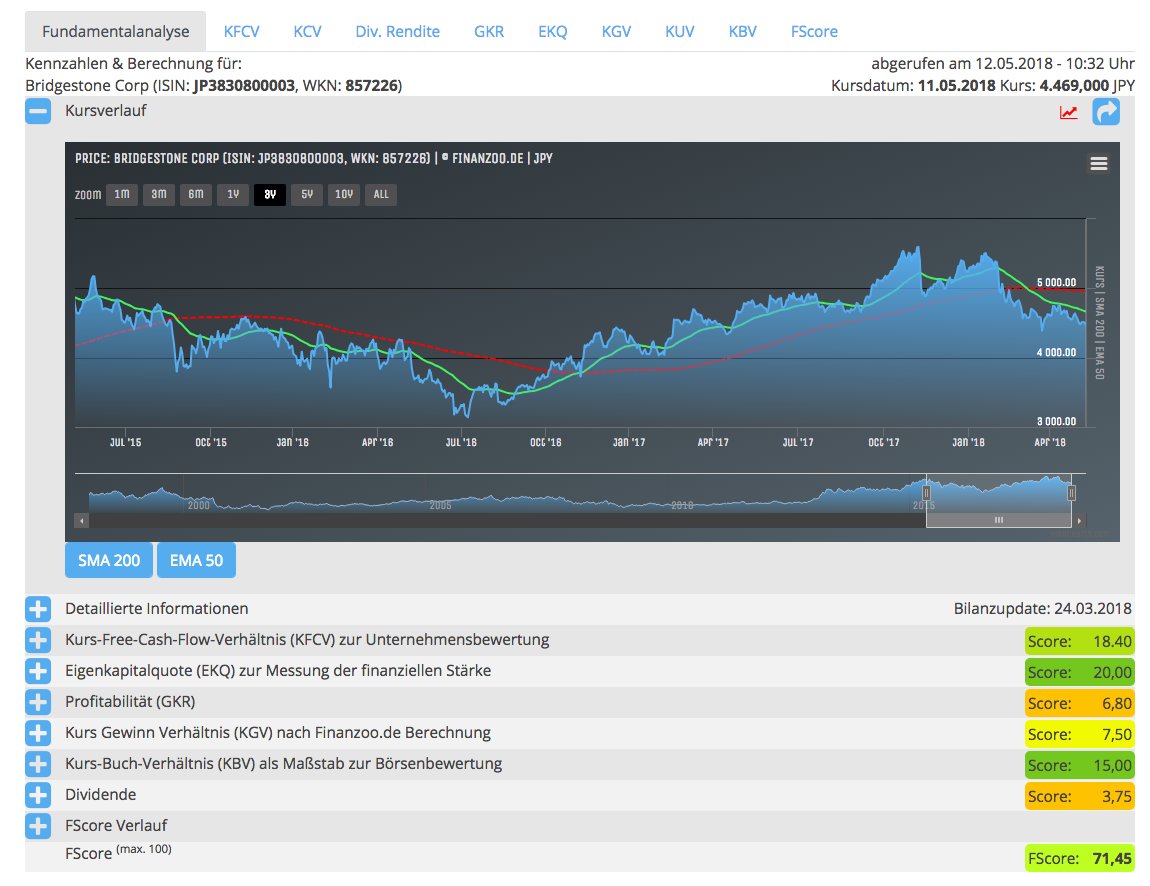Viewport: 1150px width, 886px height.
Task: Click the Jan '17 axis label
Action: tap(629, 442)
